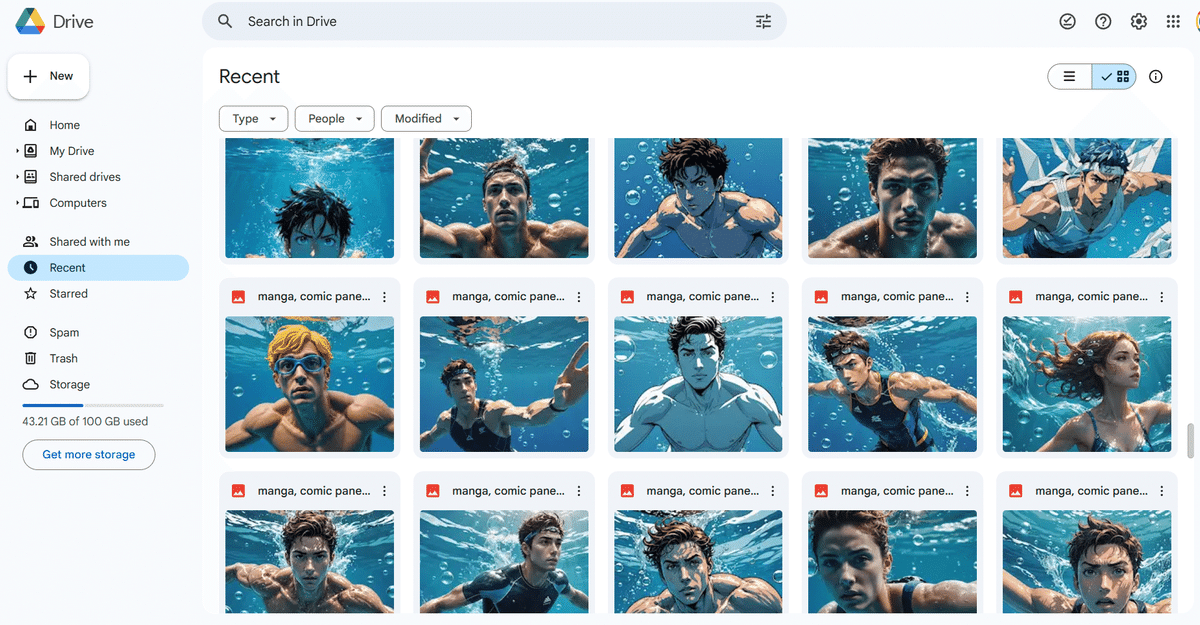Show the view details info icon
1200x625 pixels.
click(1156, 77)
